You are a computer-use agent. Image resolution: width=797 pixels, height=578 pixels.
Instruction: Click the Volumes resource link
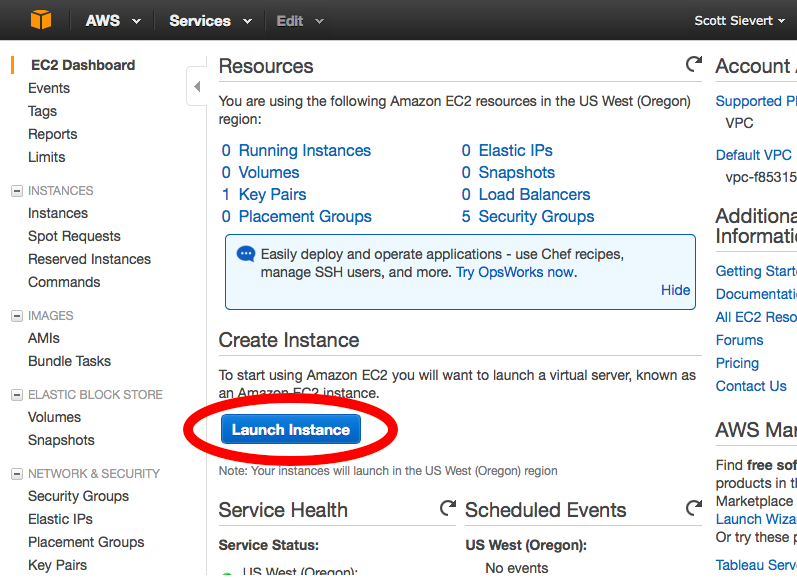269,172
